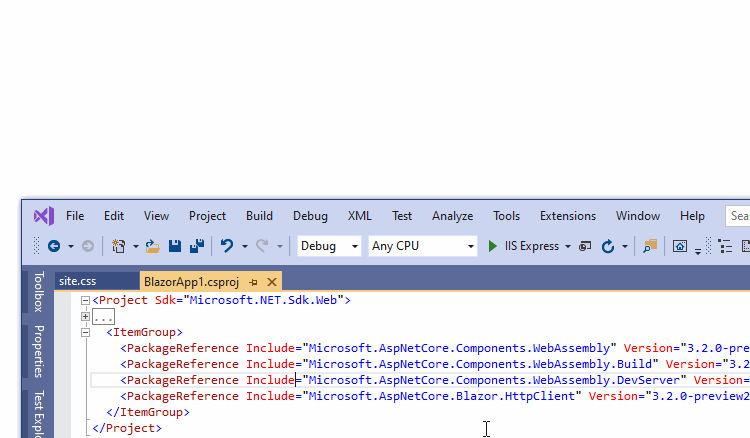This screenshot has width=750, height=438.
Task: Click the </Project> closing tag
Action: (127, 428)
